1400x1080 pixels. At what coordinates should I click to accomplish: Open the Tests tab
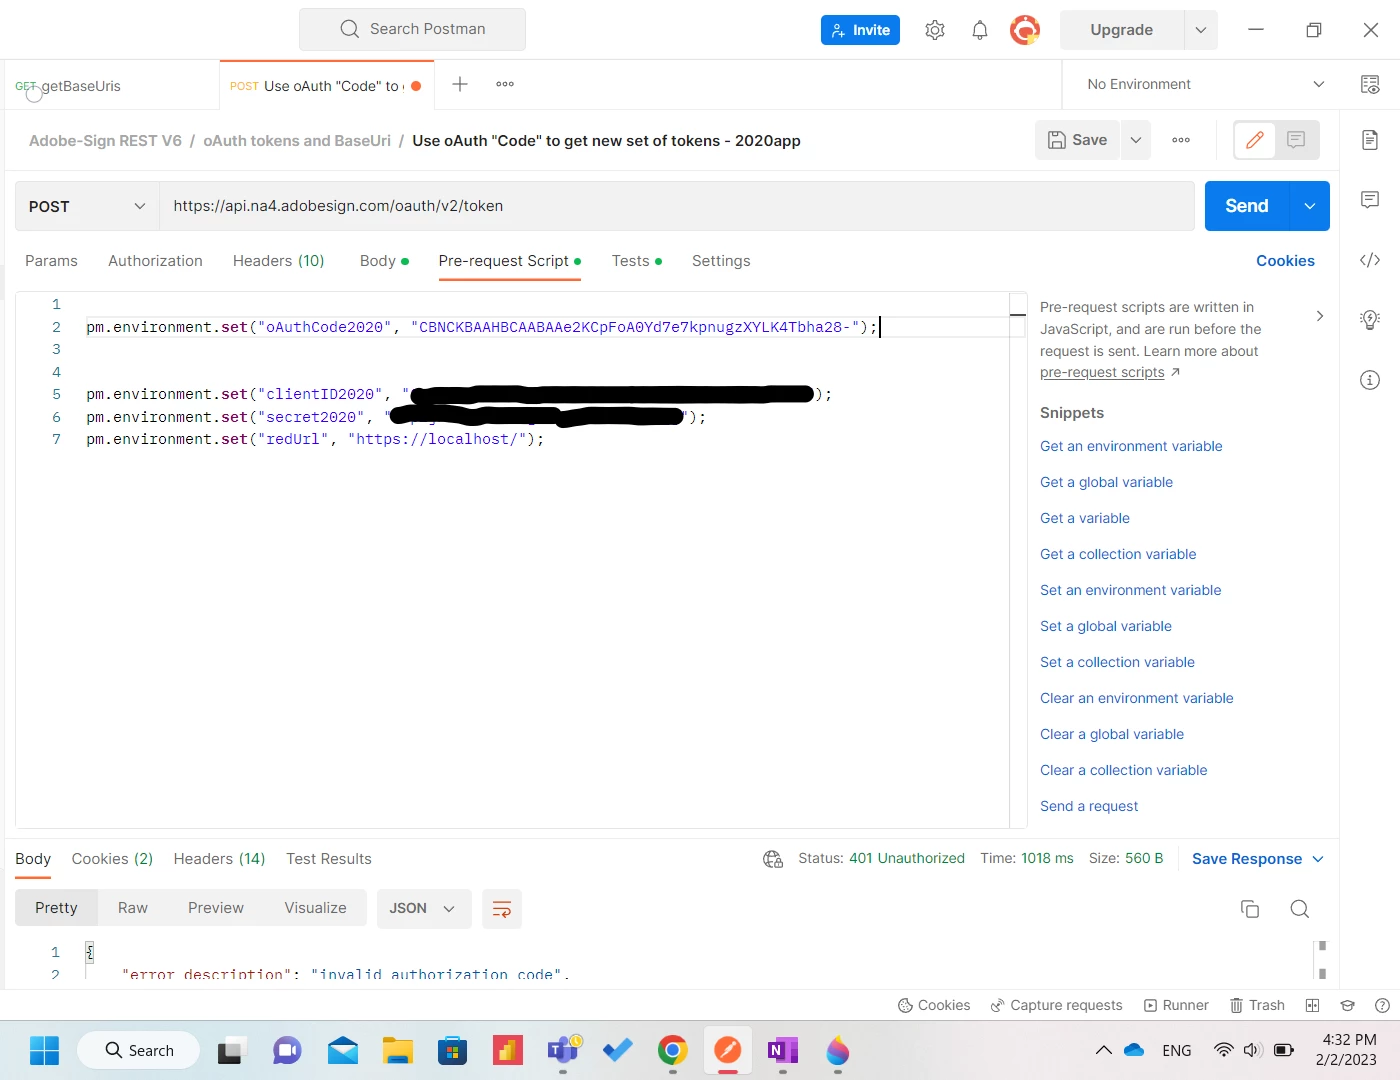(637, 261)
